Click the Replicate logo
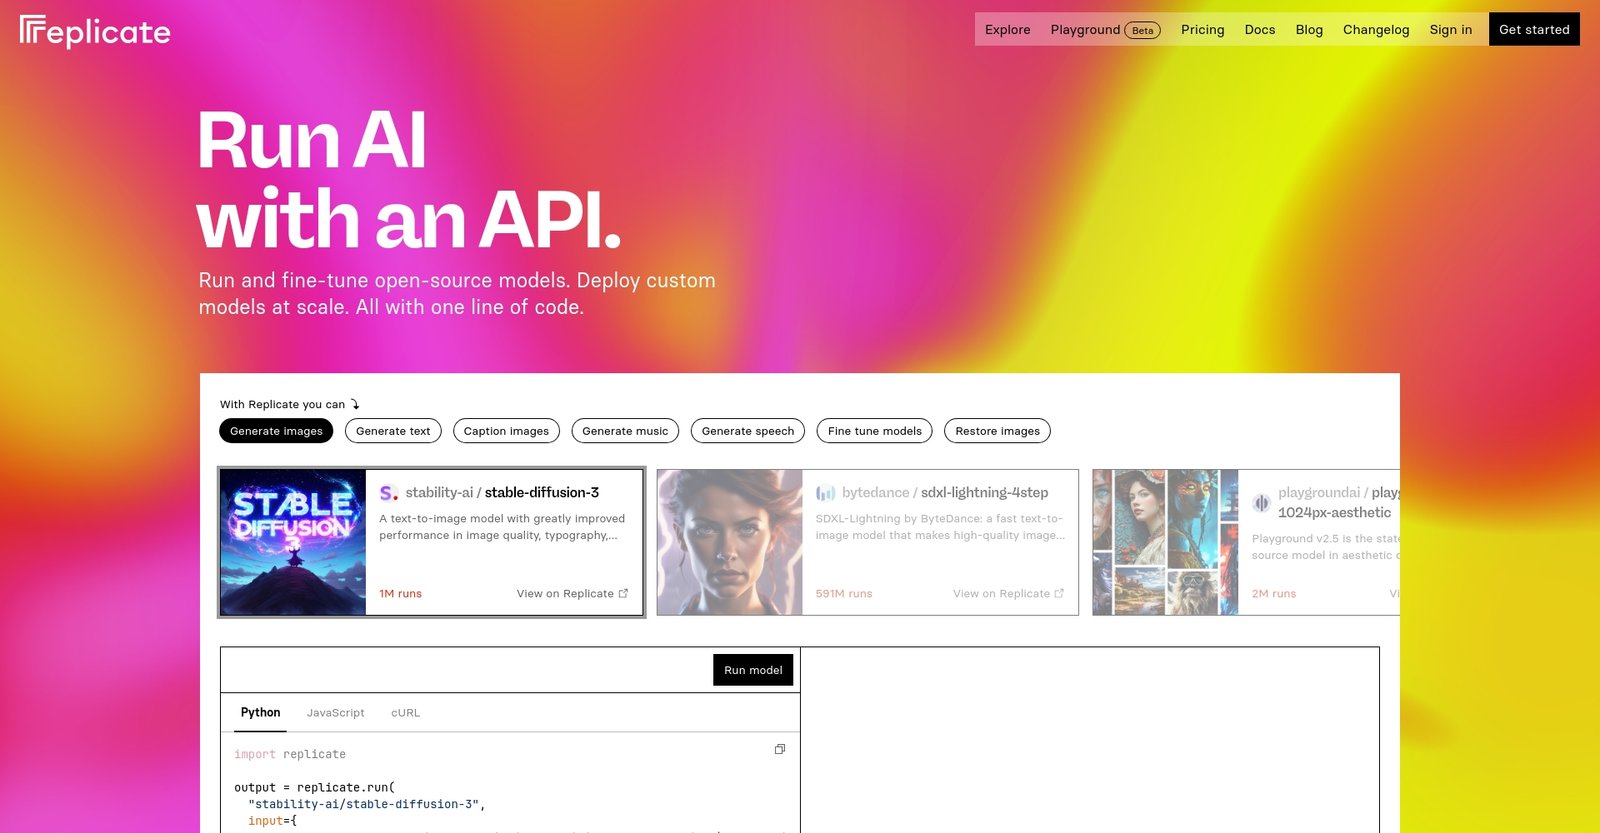The width and height of the screenshot is (1600, 833). point(95,31)
